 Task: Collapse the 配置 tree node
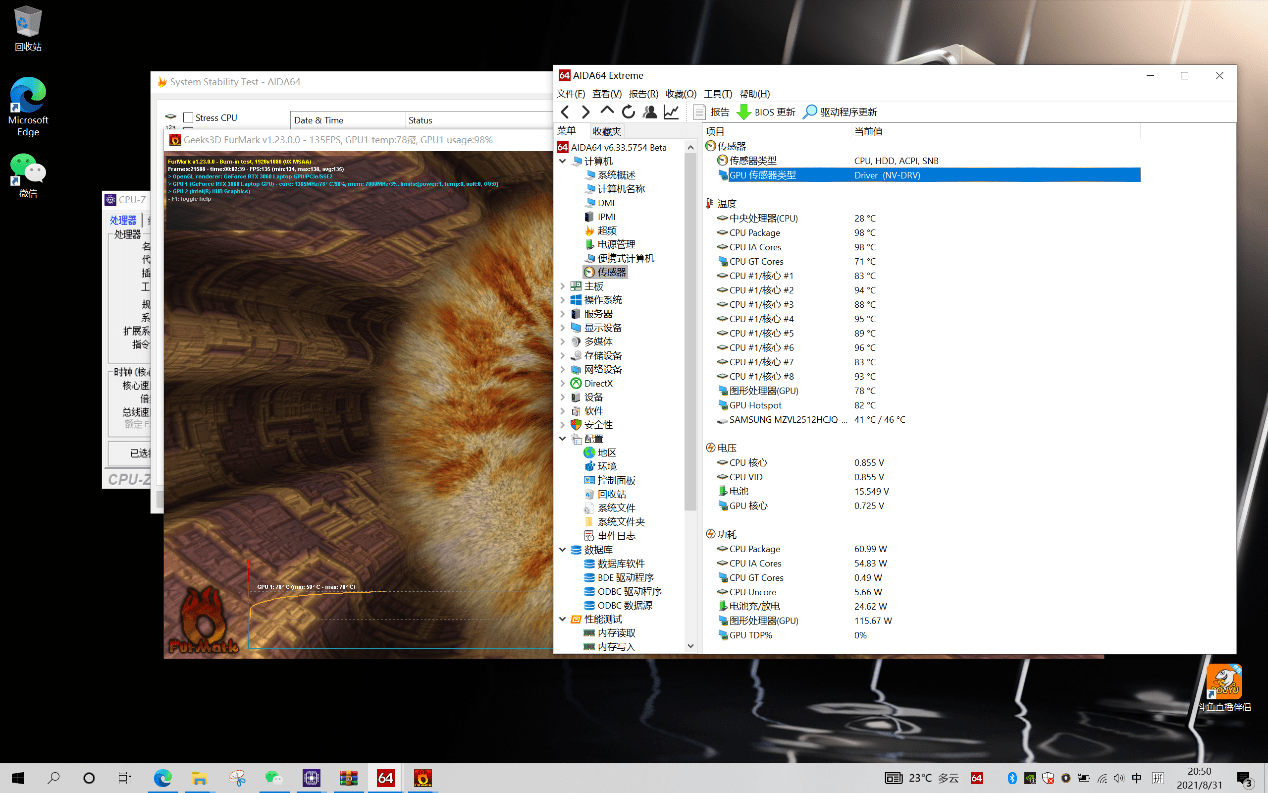(562, 439)
